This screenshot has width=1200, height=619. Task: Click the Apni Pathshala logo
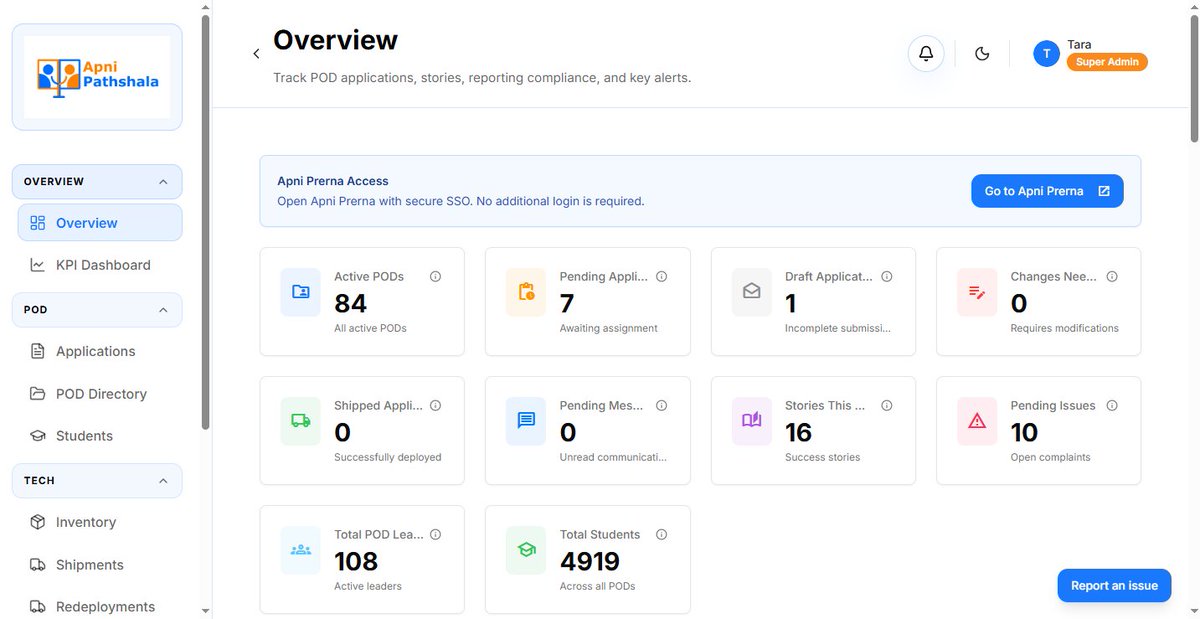point(97,77)
